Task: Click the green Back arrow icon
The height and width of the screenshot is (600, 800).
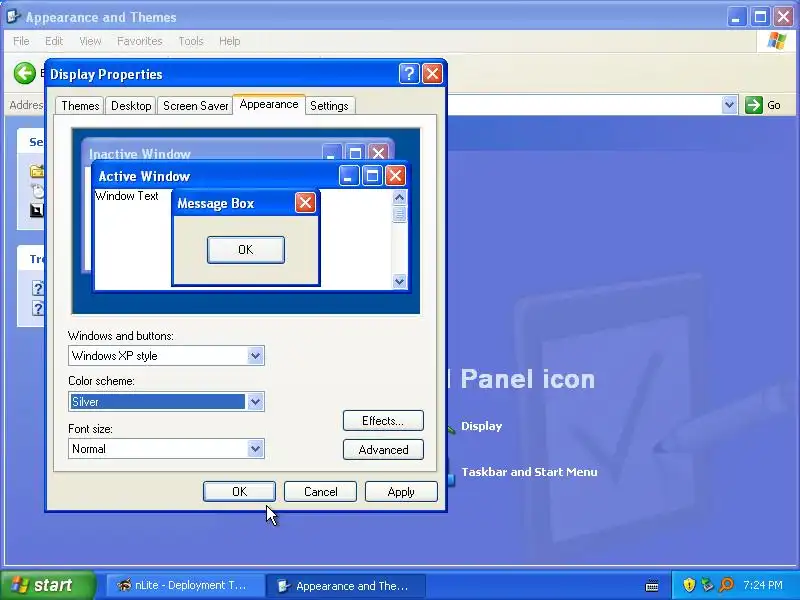Action: pyautogui.click(x=24, y=73)
